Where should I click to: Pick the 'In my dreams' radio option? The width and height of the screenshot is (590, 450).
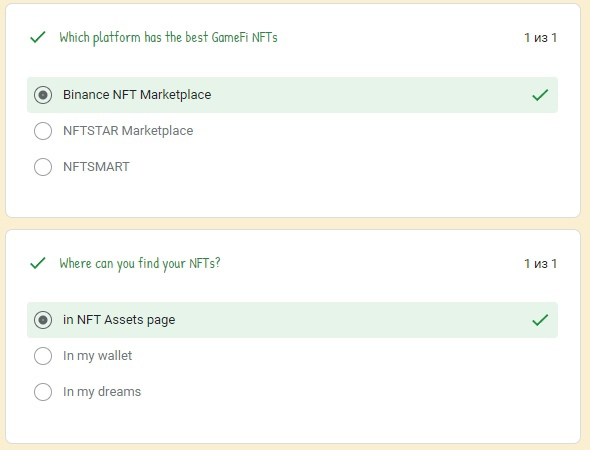tap(43, 392)
